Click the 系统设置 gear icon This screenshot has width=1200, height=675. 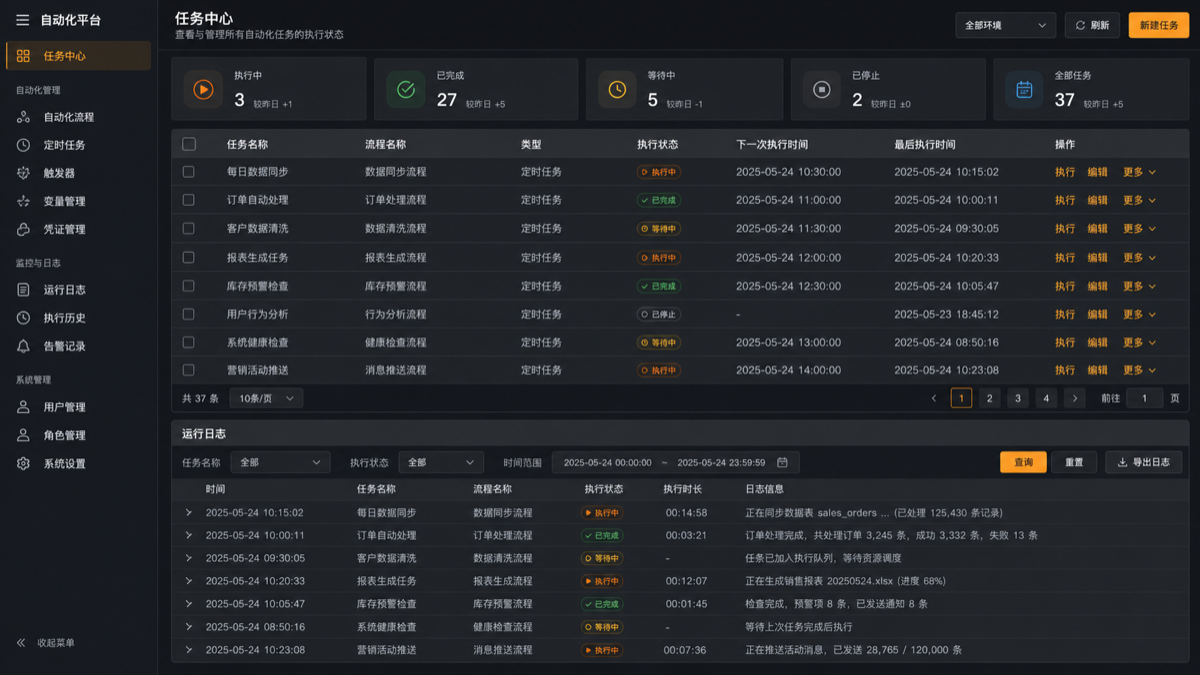23,464
